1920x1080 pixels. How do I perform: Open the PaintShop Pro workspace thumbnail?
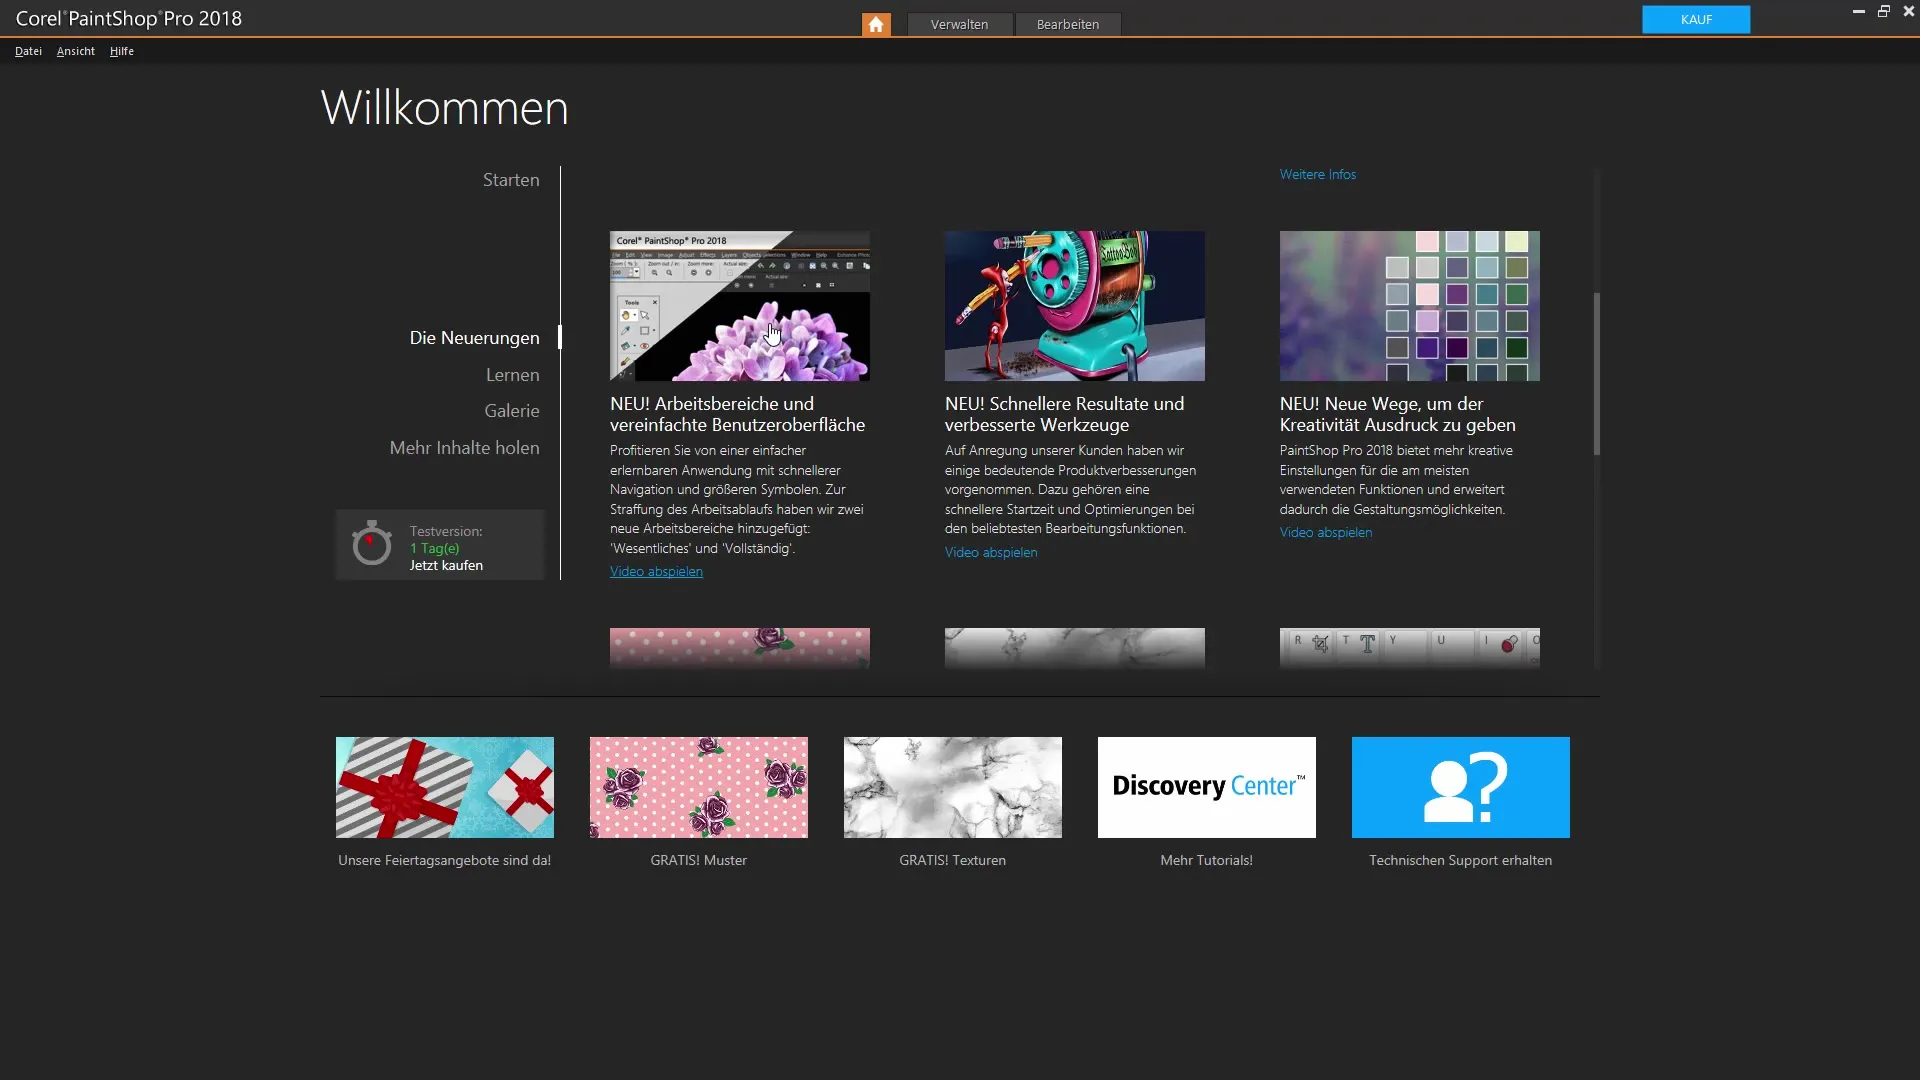740,306
